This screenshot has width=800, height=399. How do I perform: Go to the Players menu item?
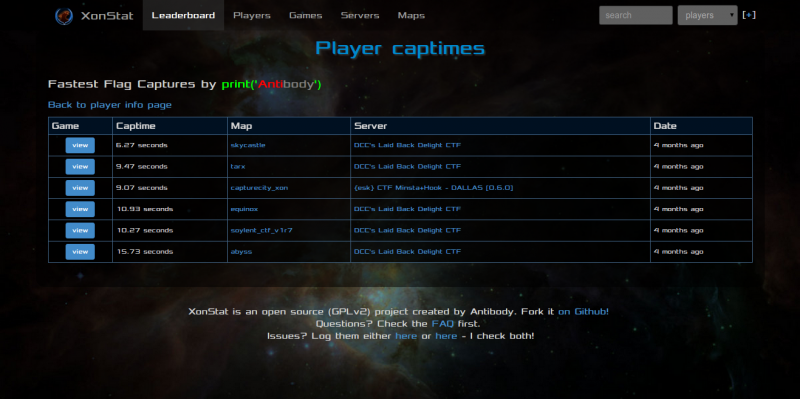(x=252, y=15)
